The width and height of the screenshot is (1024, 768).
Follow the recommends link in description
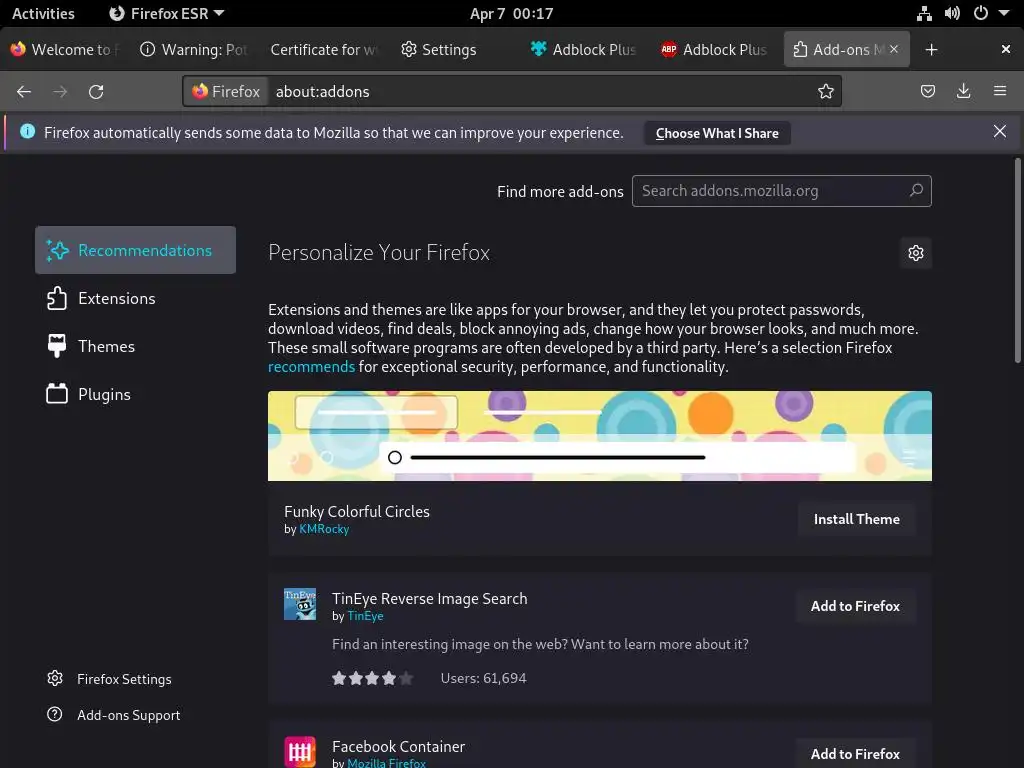click(x=312, y=366)
